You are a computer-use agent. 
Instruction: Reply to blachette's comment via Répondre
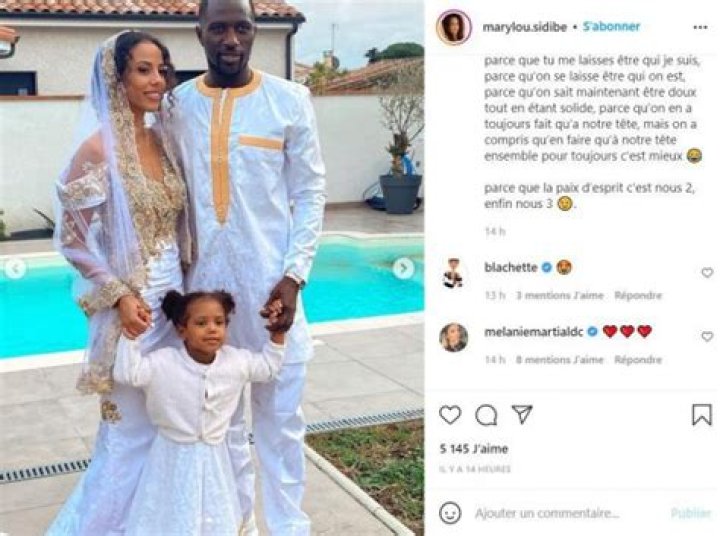pos(638,295)
